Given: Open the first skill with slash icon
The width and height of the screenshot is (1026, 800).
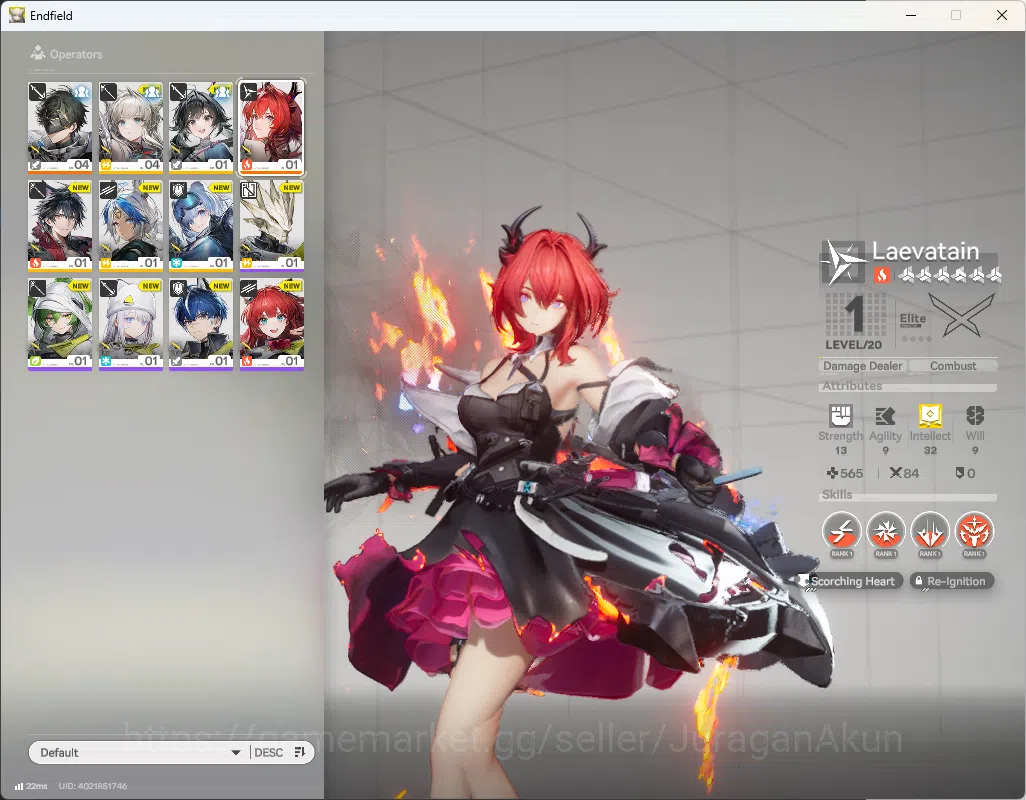Looking at the screenshot, I should click(841, 532).
